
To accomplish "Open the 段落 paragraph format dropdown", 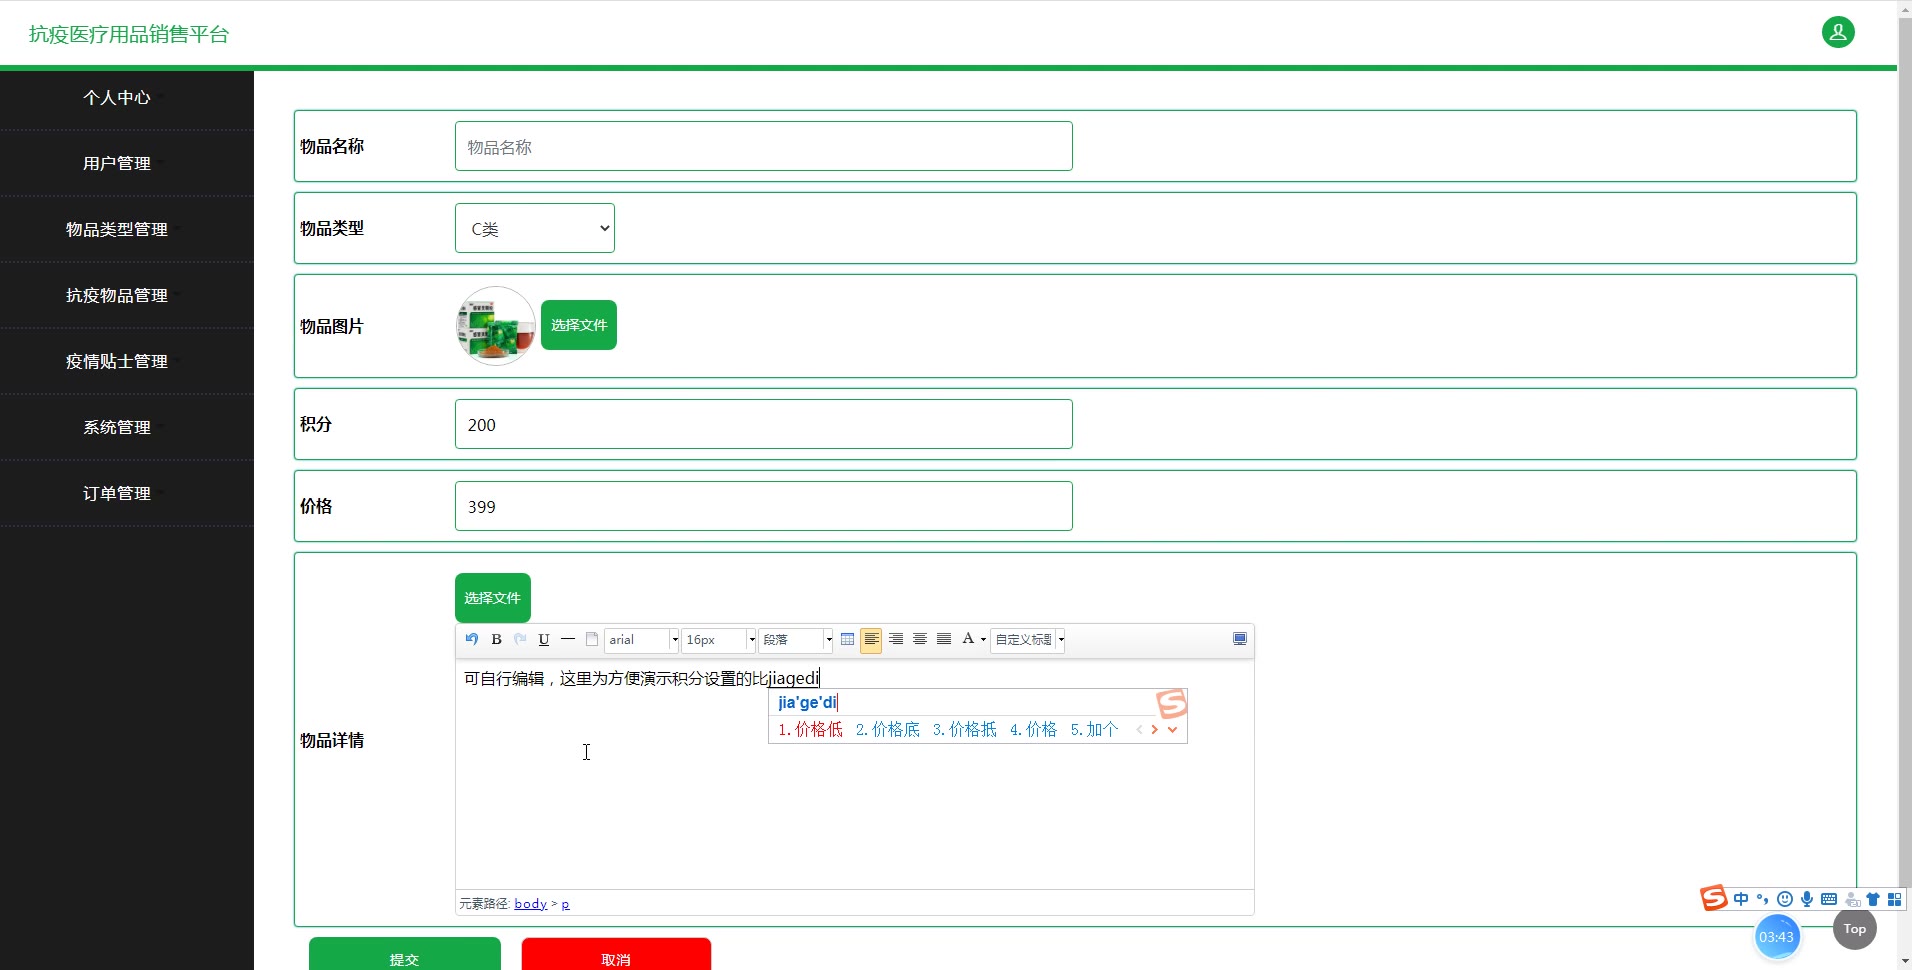I will [x=796, y=639].
